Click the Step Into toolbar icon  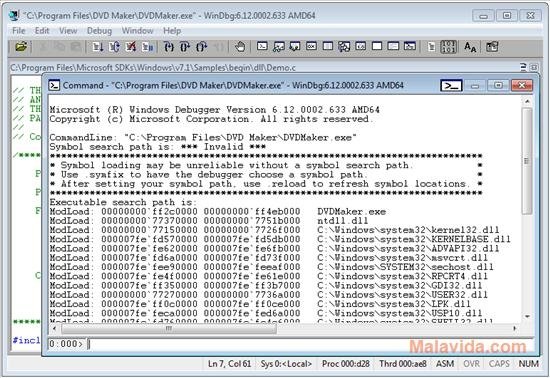[169, 47]
